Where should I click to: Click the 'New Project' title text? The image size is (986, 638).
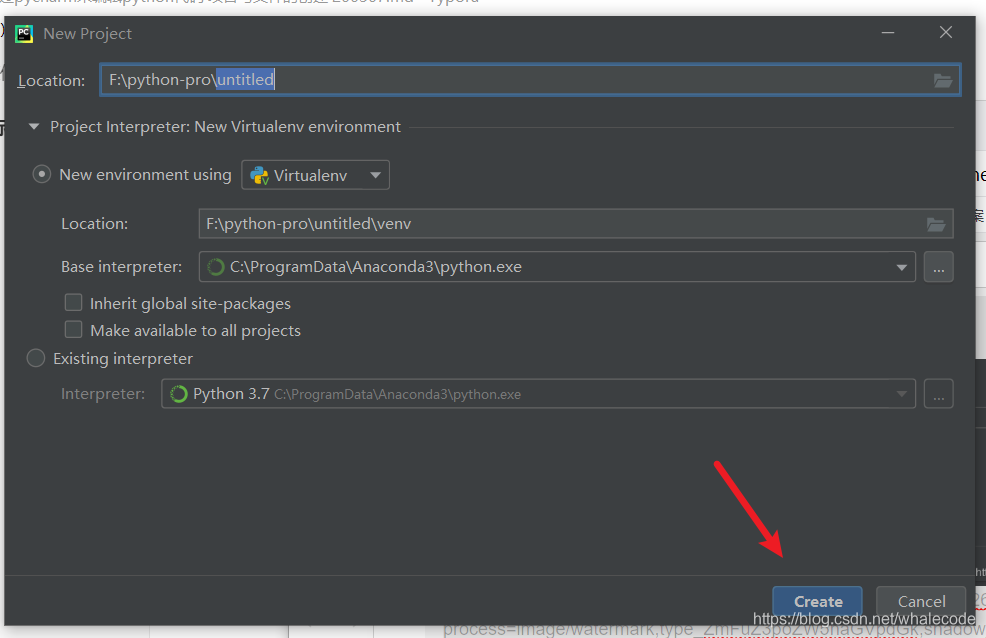point(87,34)
